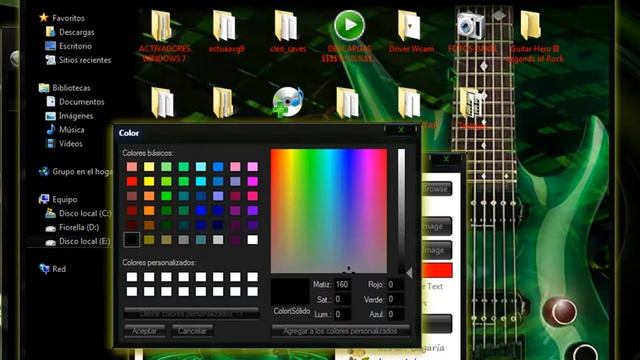The image size is (640, 360).
Task: Select the camera photos folder icon
Action: pyautogui.click(x=471, y=25)
